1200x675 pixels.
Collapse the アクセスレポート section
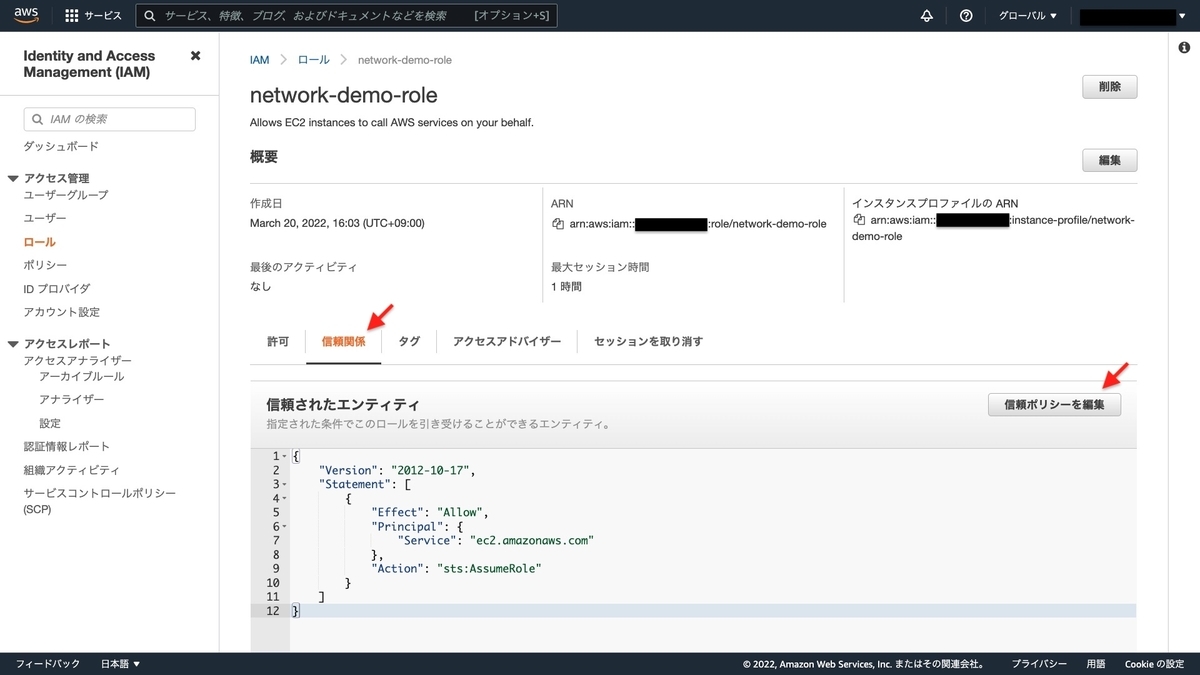pyautogui.click(x=14, y=344)
